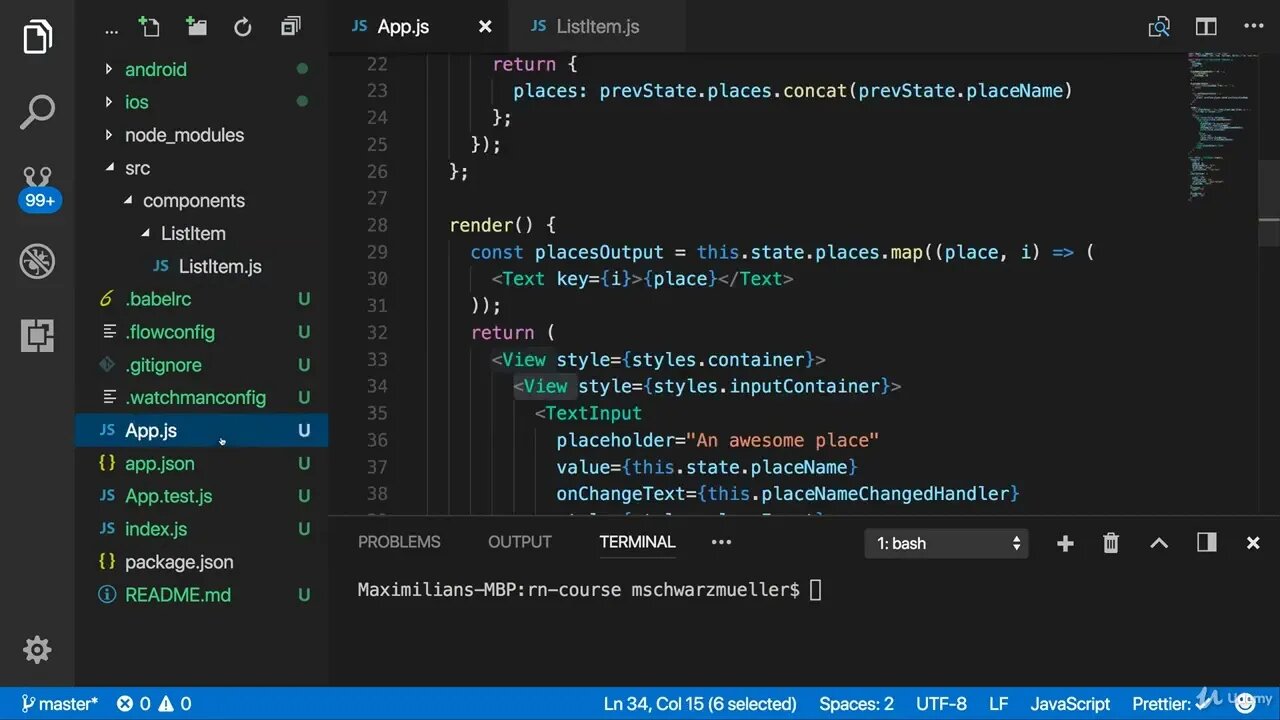Open Source Control view with 99+ badge

click(x=38, y=187)
